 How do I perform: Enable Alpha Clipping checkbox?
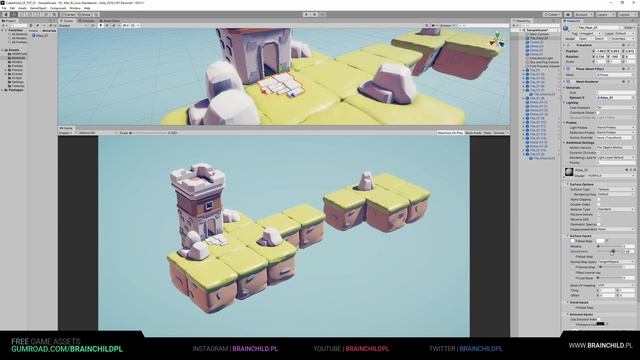pyautogui.click(x=599, y=199)
